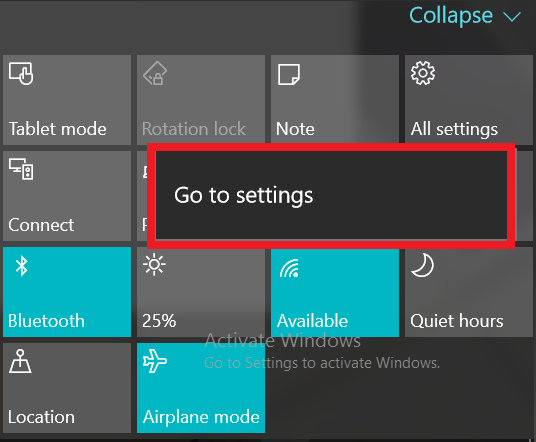
Task: Turn off the Bluetooth tile
Action: [x=67, y=292]
